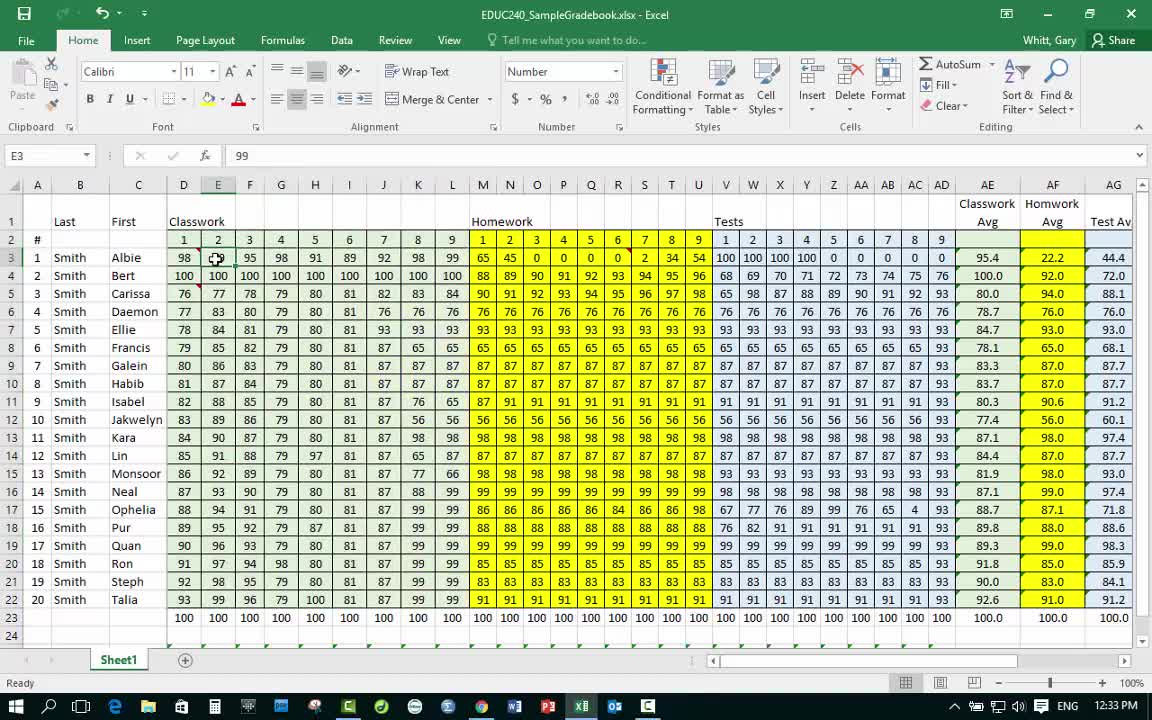This screenshot has width=1152, height=720.
Task: Switch to the Data tab
Action: coord(342,40)
